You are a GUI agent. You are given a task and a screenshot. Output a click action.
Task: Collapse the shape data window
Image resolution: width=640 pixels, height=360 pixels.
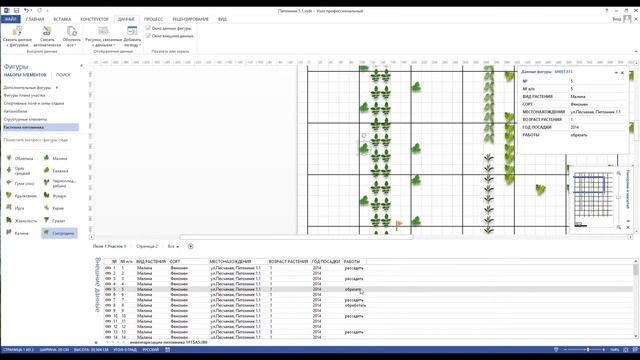[x=616, y=72]
